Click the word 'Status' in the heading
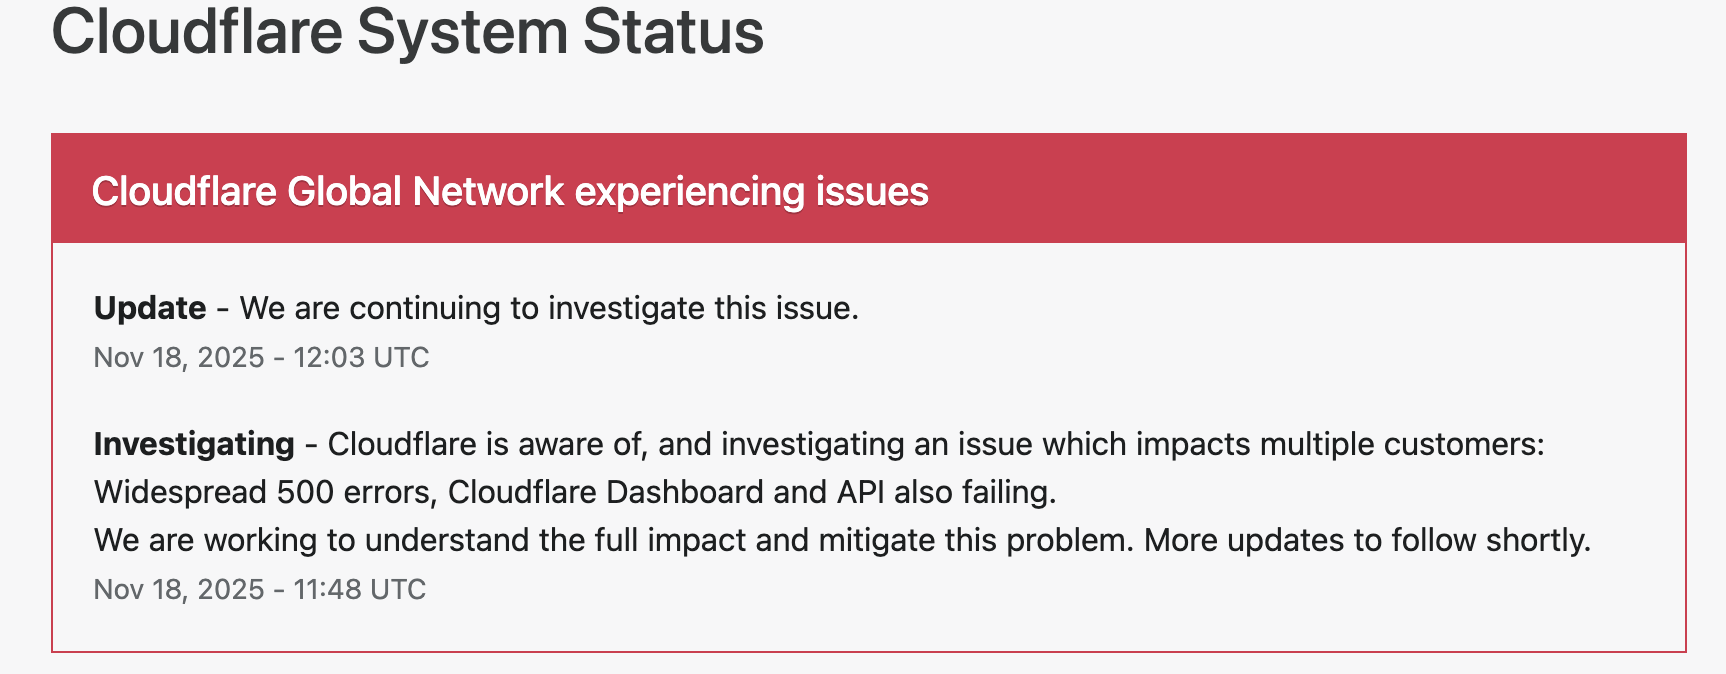Image resolution: width=1726 pixels, height=674 pixels. pos(673,32)
